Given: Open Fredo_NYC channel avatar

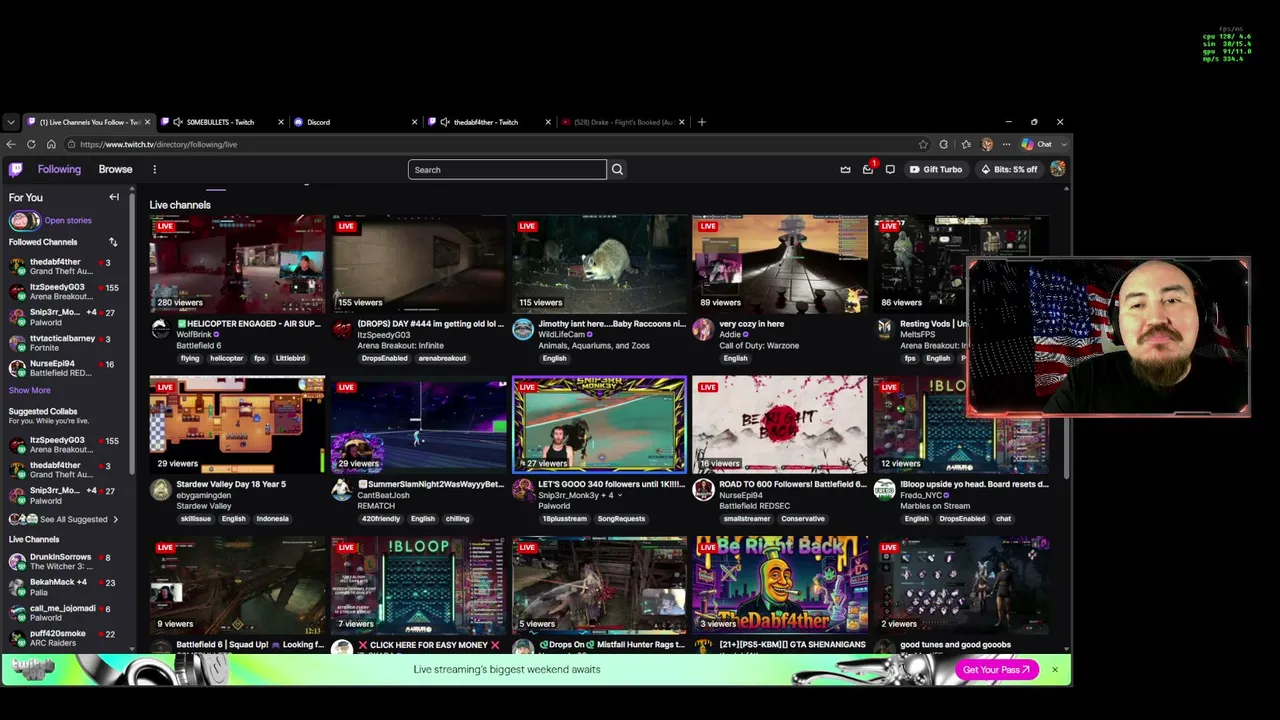Looking at the screenshot, I should click(x=885, y=489).
